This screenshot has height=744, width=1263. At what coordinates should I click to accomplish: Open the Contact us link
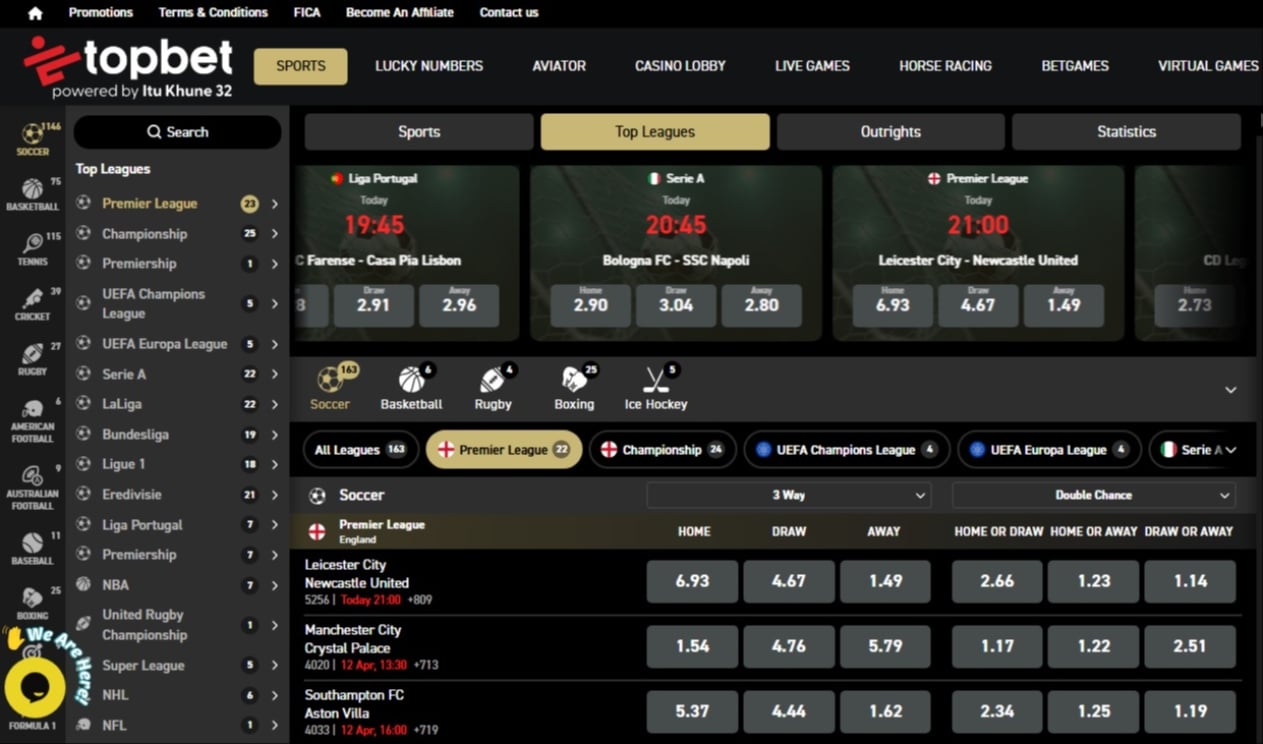pos(509,13)
